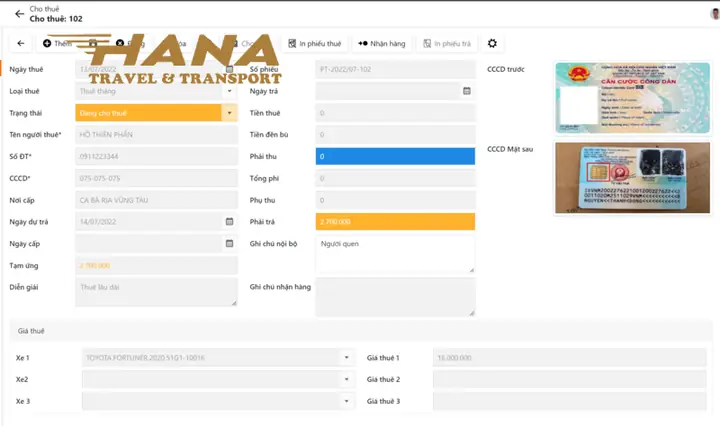Click the Ghi chú nội bộ text area
This screenshot has width=720, height=426.
pos(395,254)
